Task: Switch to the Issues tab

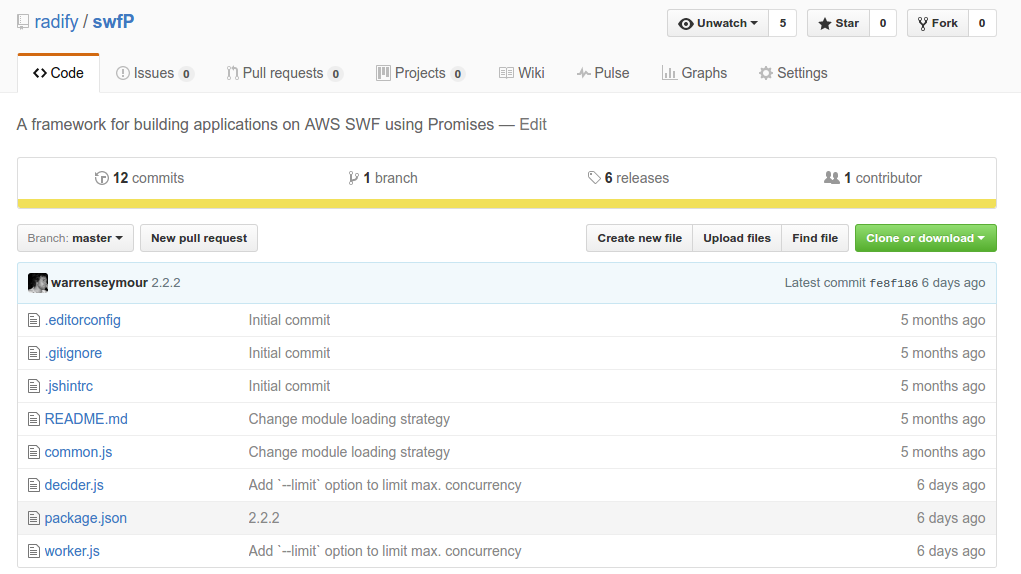Action: click(154, 73)
